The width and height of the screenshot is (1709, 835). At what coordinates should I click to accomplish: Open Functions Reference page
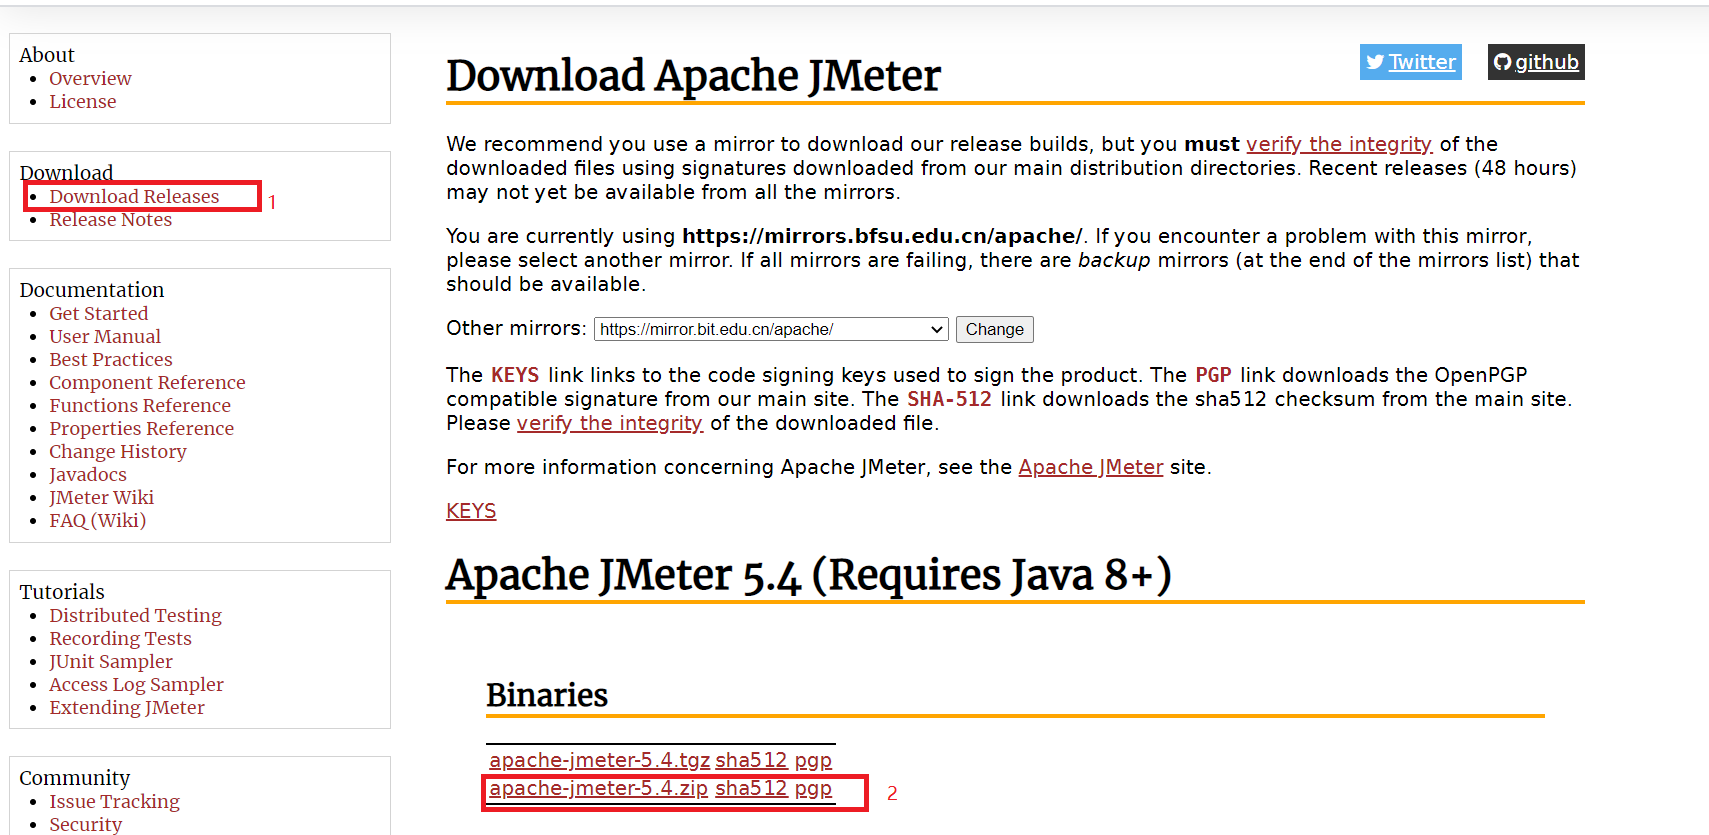140,405
